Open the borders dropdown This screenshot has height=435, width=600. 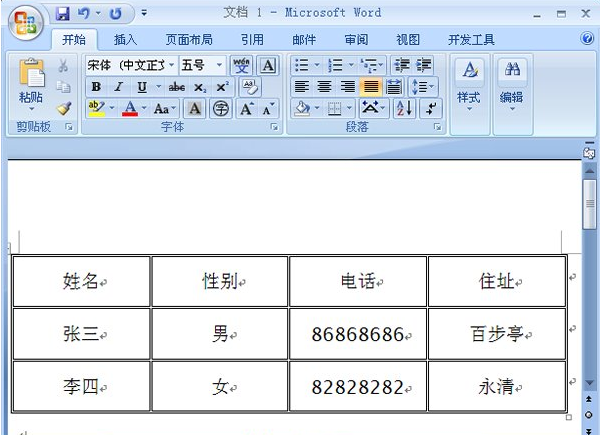(349, 109)
